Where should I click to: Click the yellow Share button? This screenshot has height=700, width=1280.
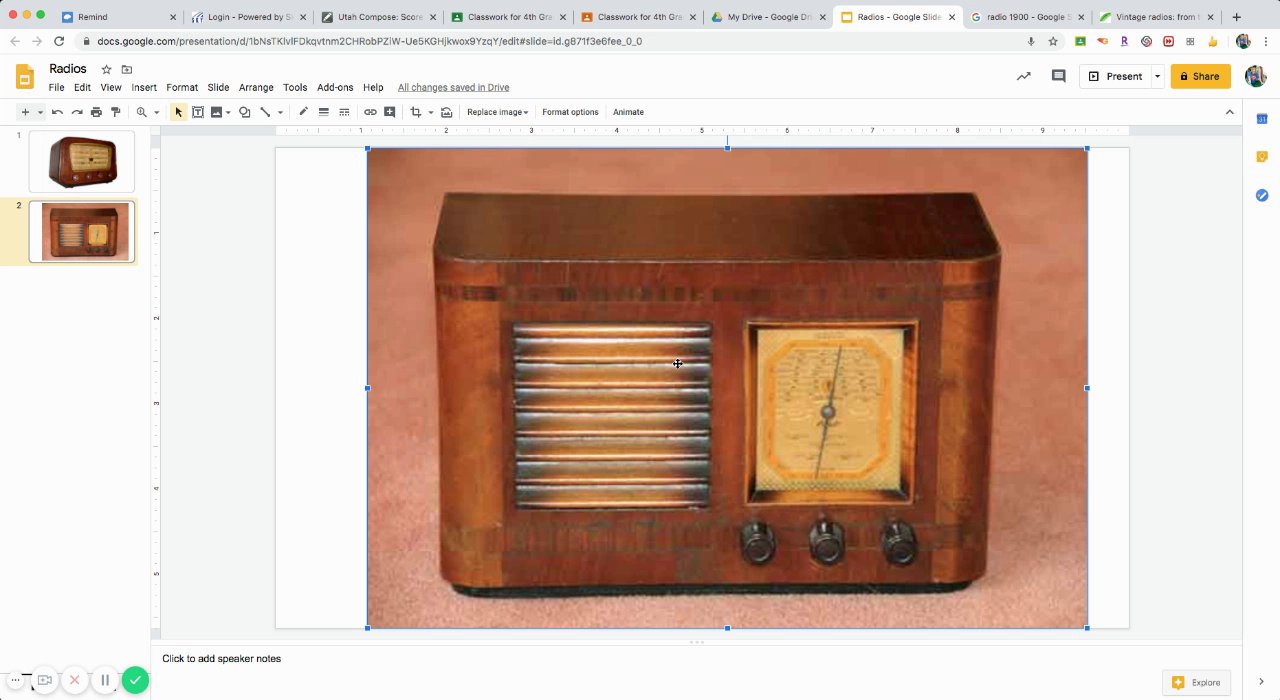coord(1200,76)
